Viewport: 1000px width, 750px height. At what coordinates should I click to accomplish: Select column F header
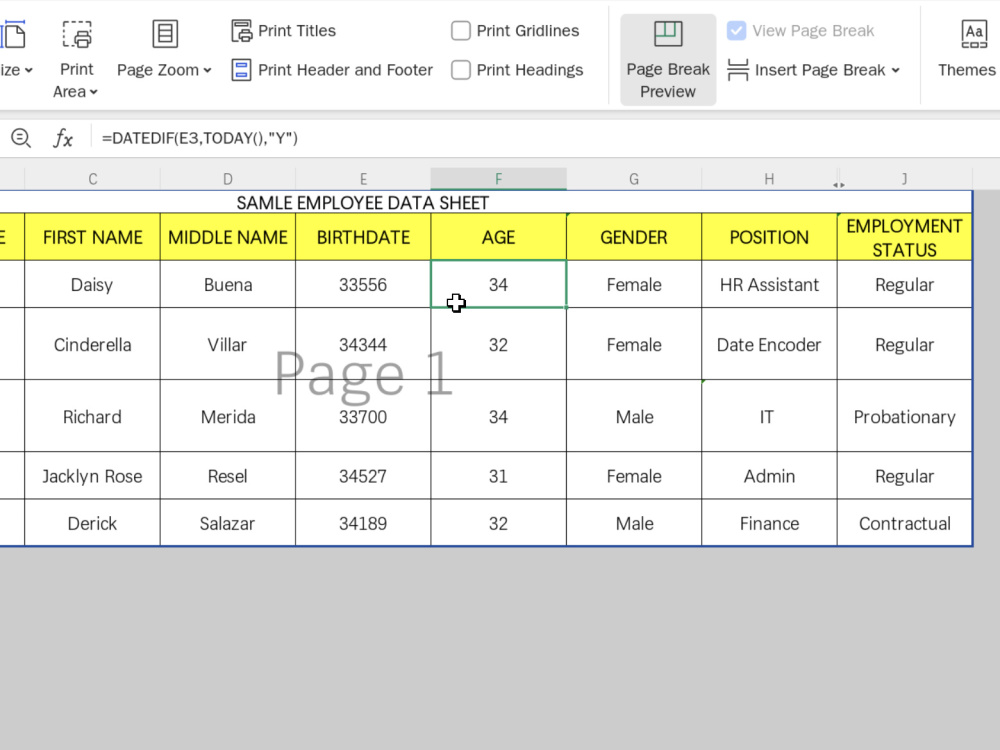[x=499, y=179]
